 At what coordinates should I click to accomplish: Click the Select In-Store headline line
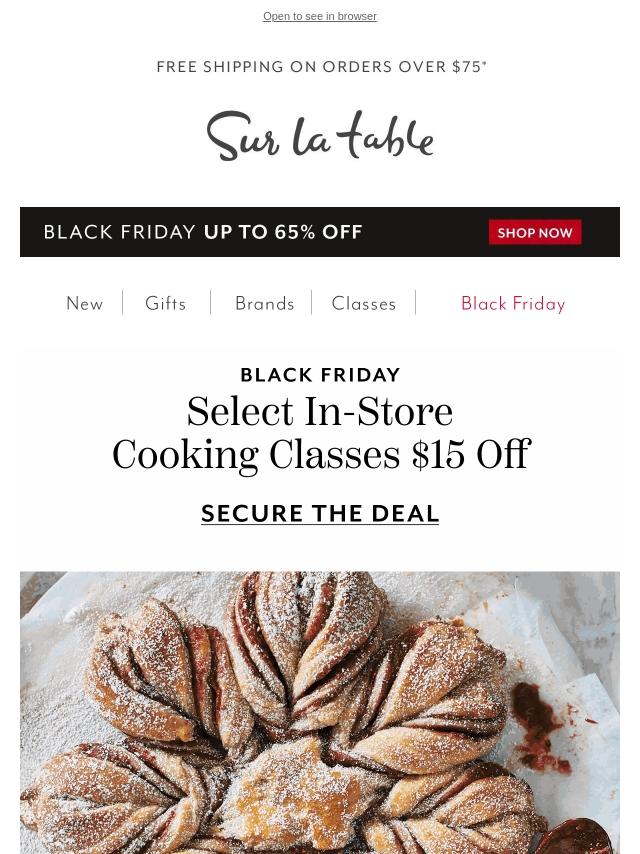coord(320,412)
